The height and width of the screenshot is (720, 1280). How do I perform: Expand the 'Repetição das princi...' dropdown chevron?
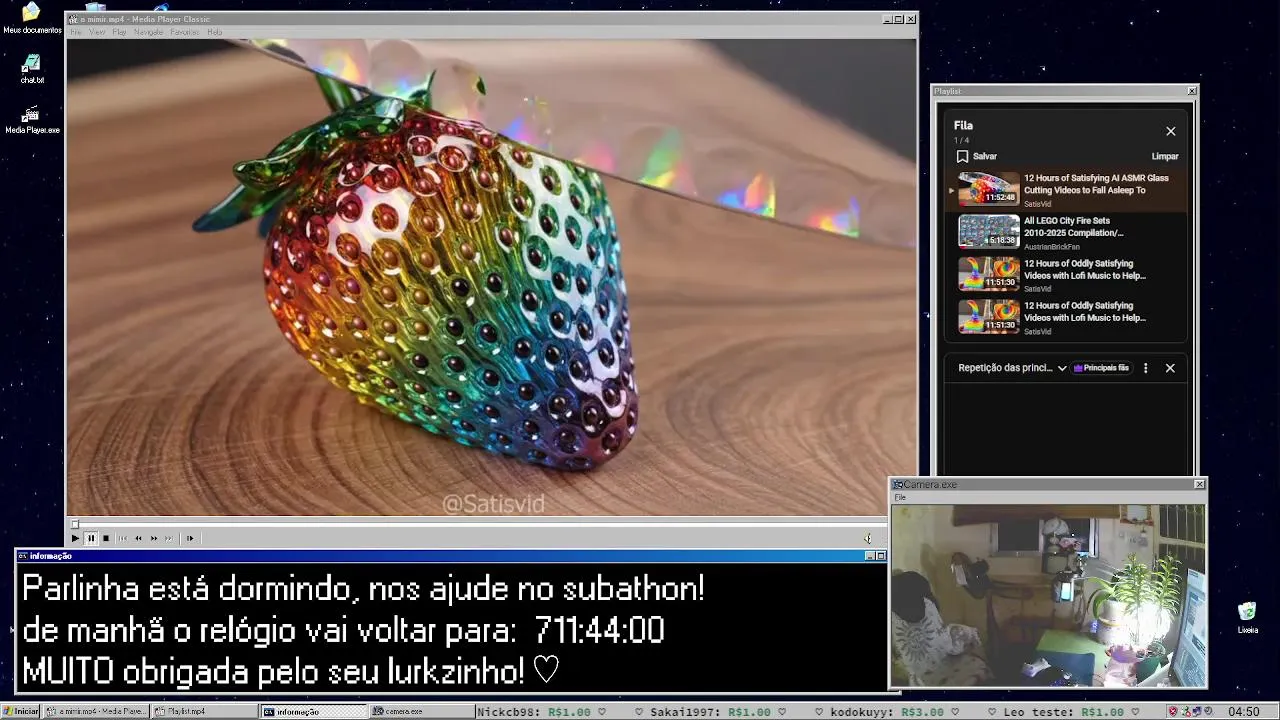point(1062,368)
